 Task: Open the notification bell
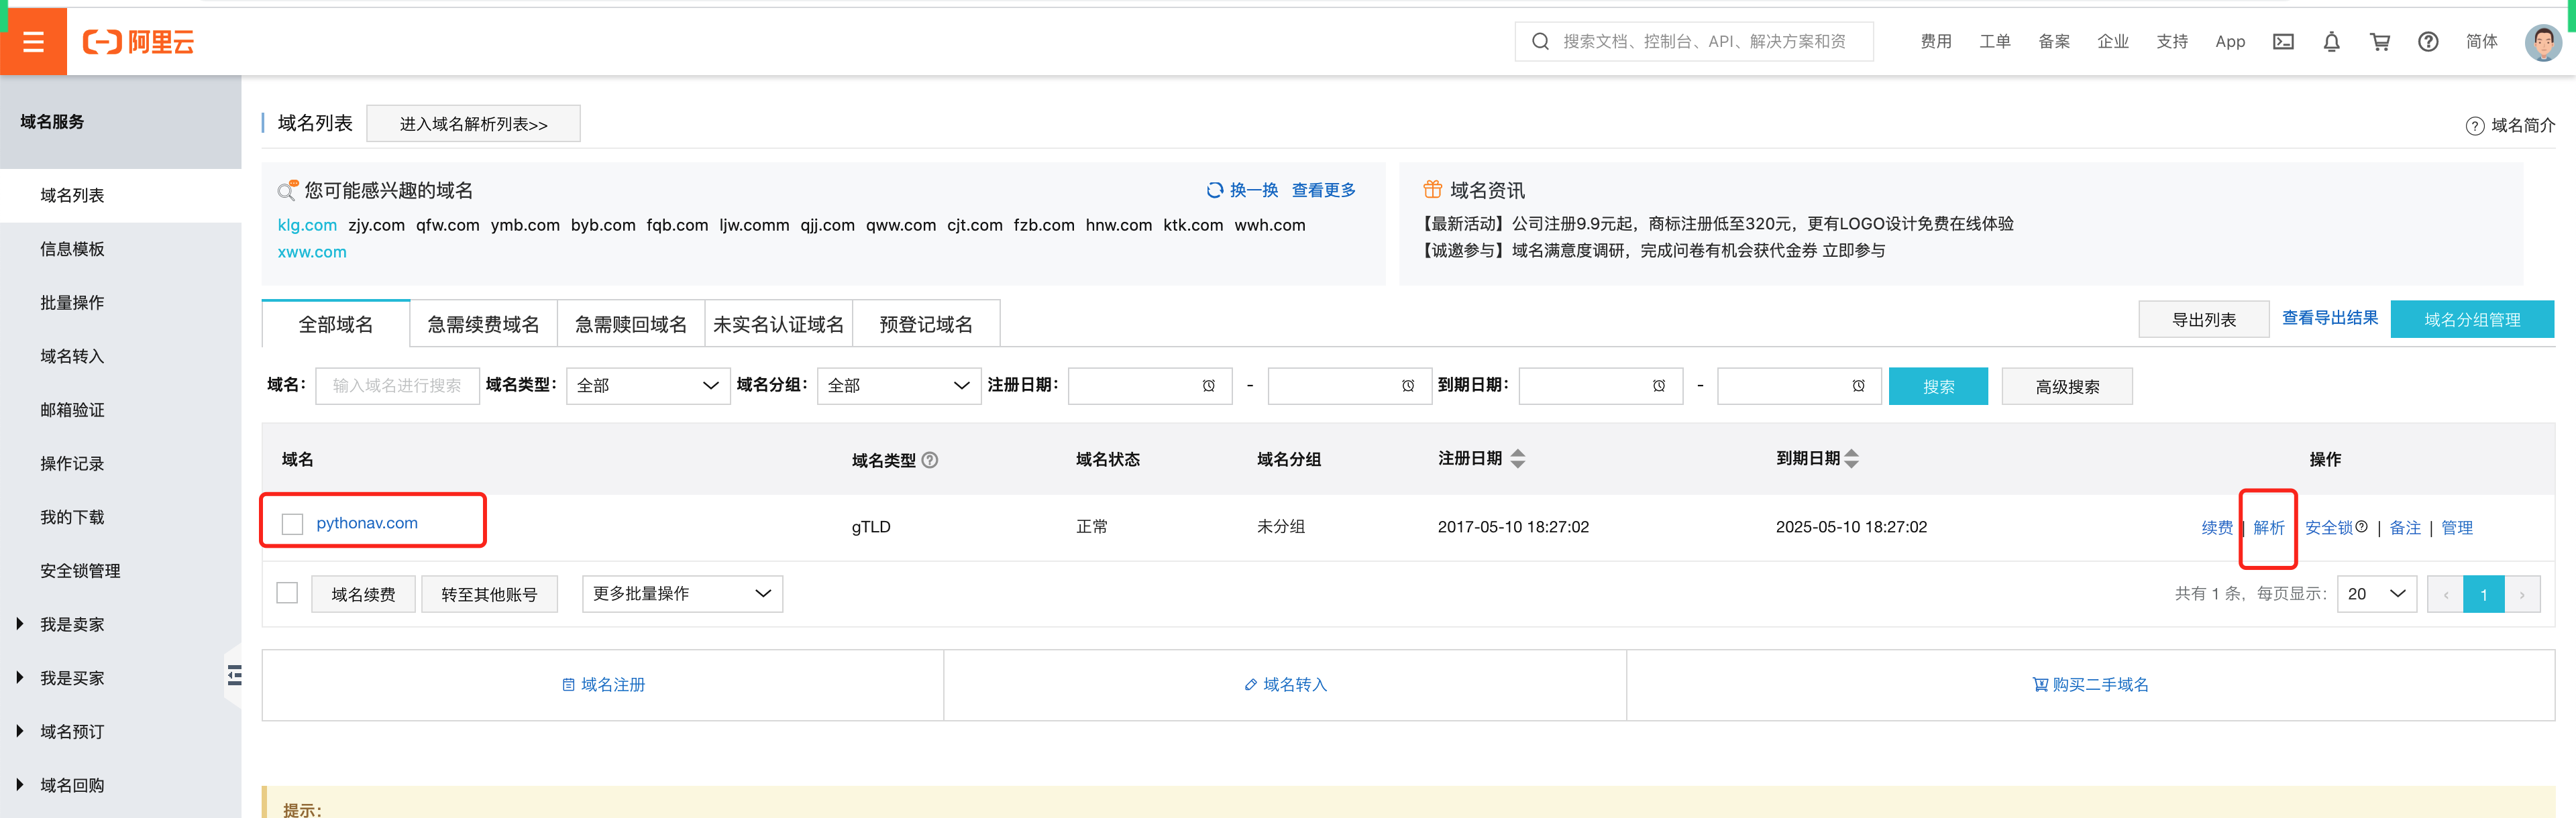click(2331, 42)
